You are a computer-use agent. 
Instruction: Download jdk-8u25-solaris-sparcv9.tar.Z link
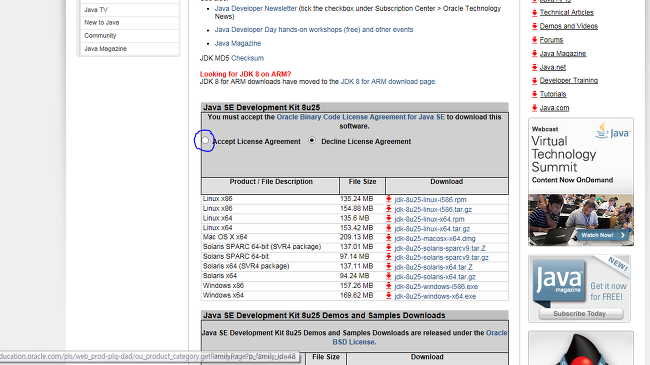coord(440,248)
